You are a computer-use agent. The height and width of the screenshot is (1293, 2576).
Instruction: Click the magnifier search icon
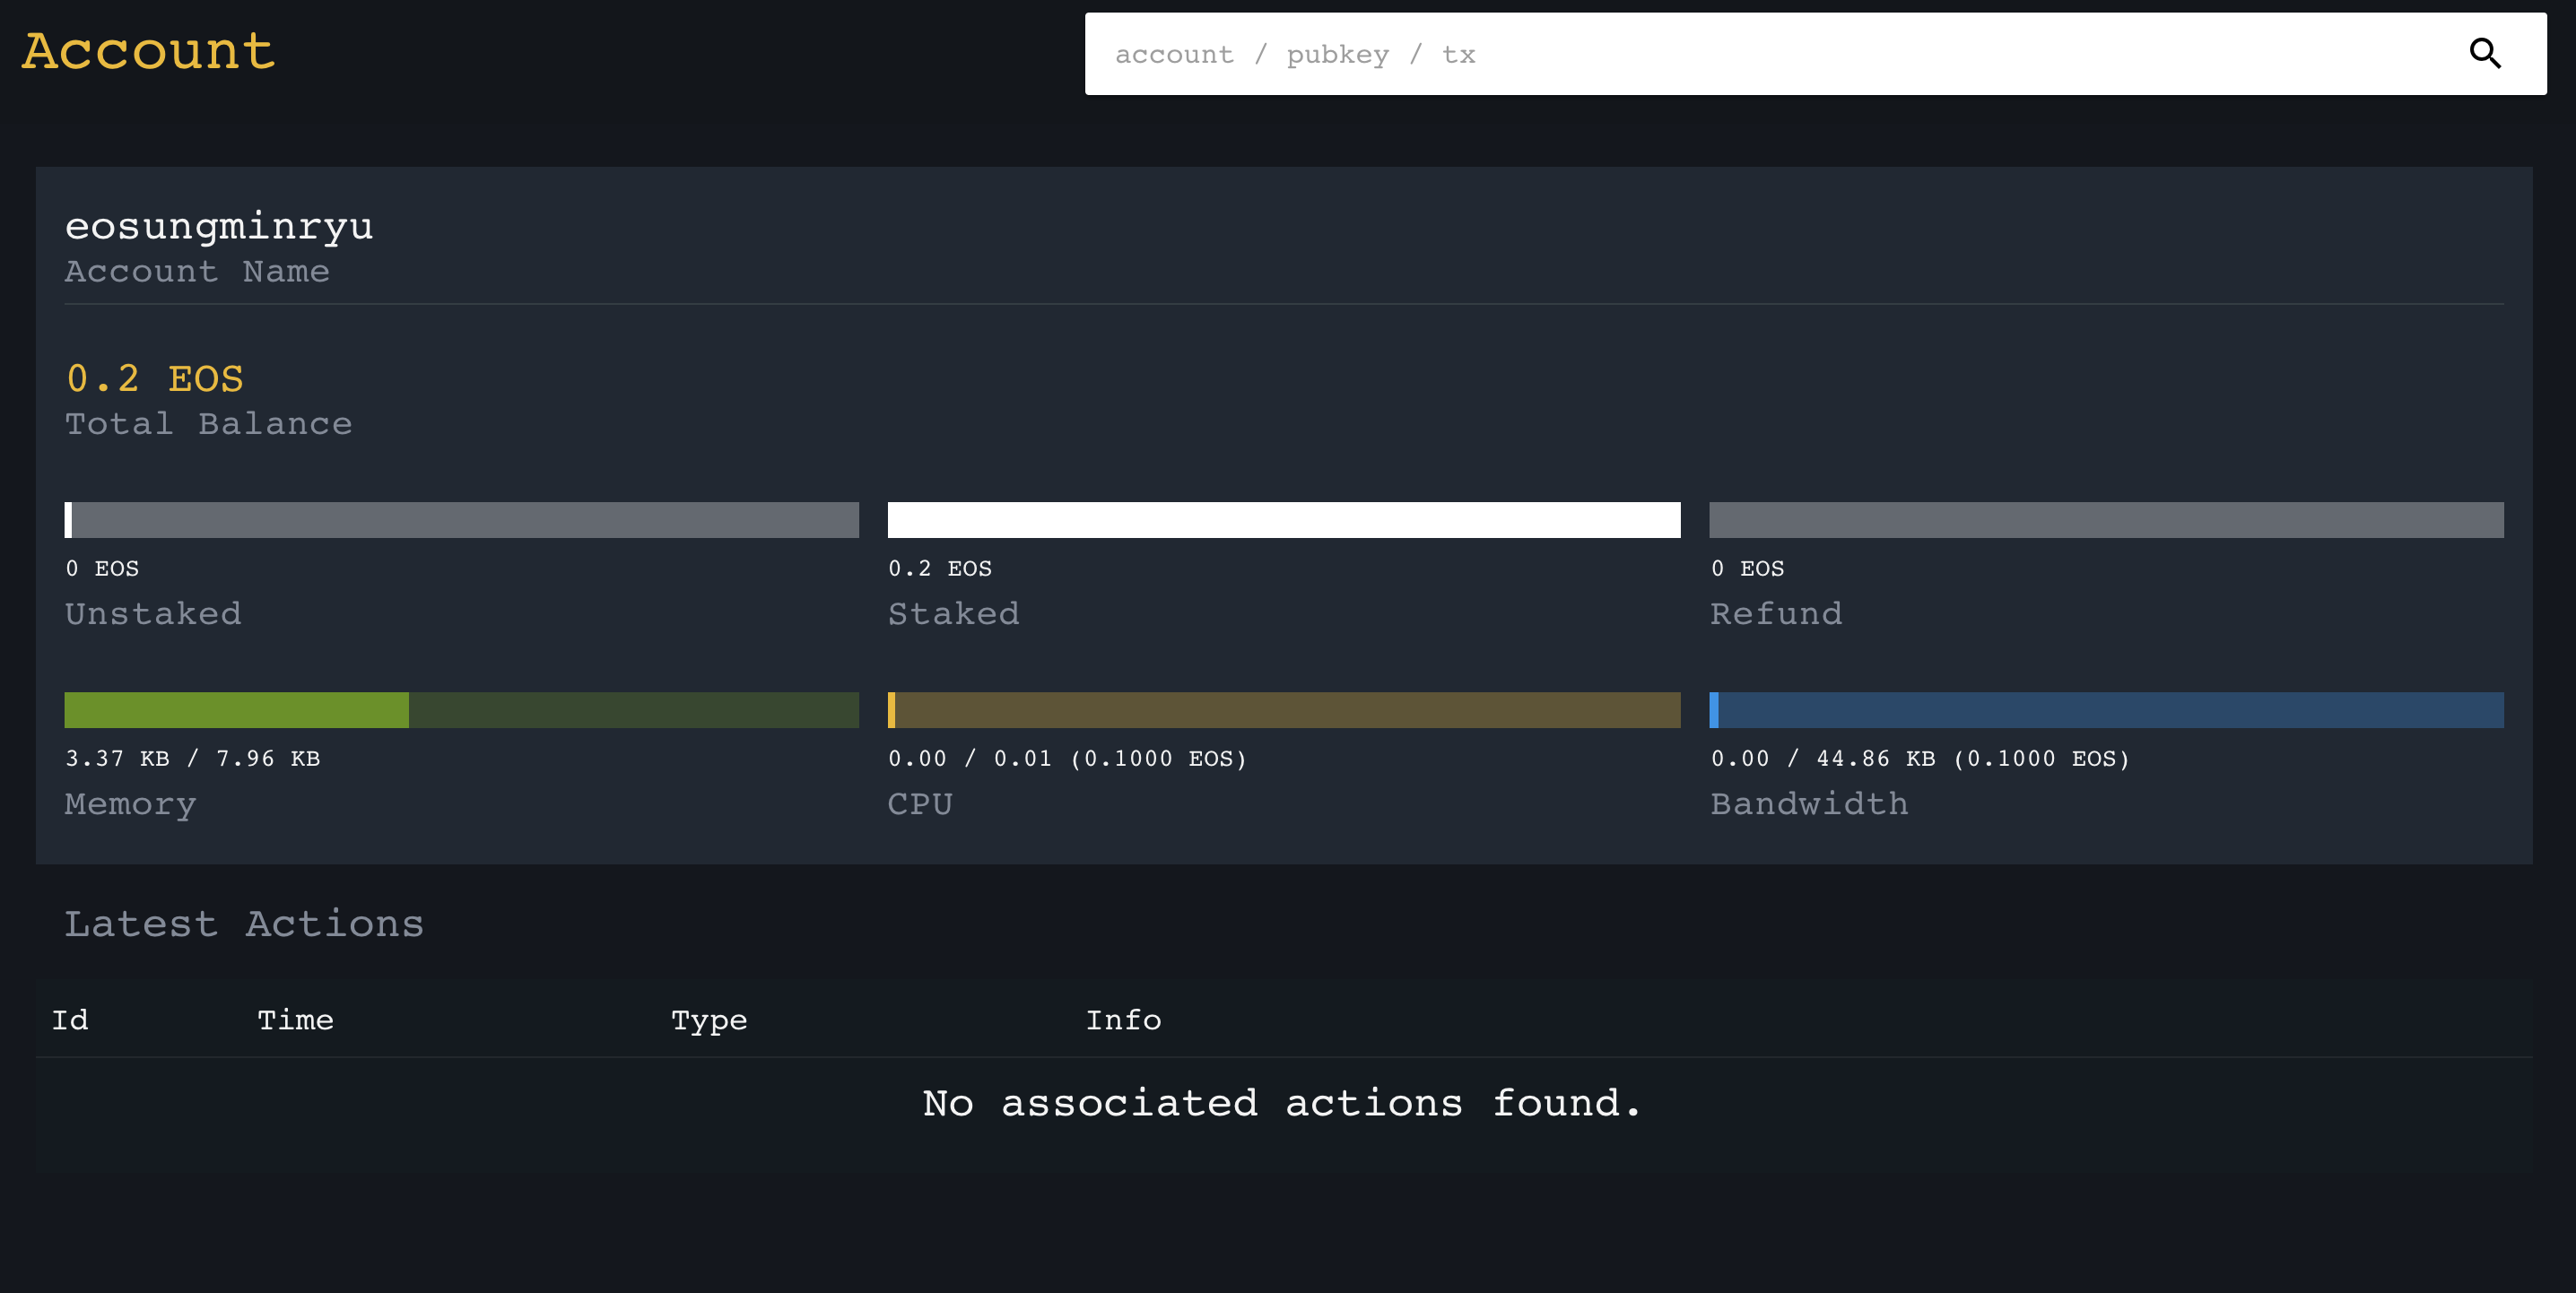coord(2485,53)
